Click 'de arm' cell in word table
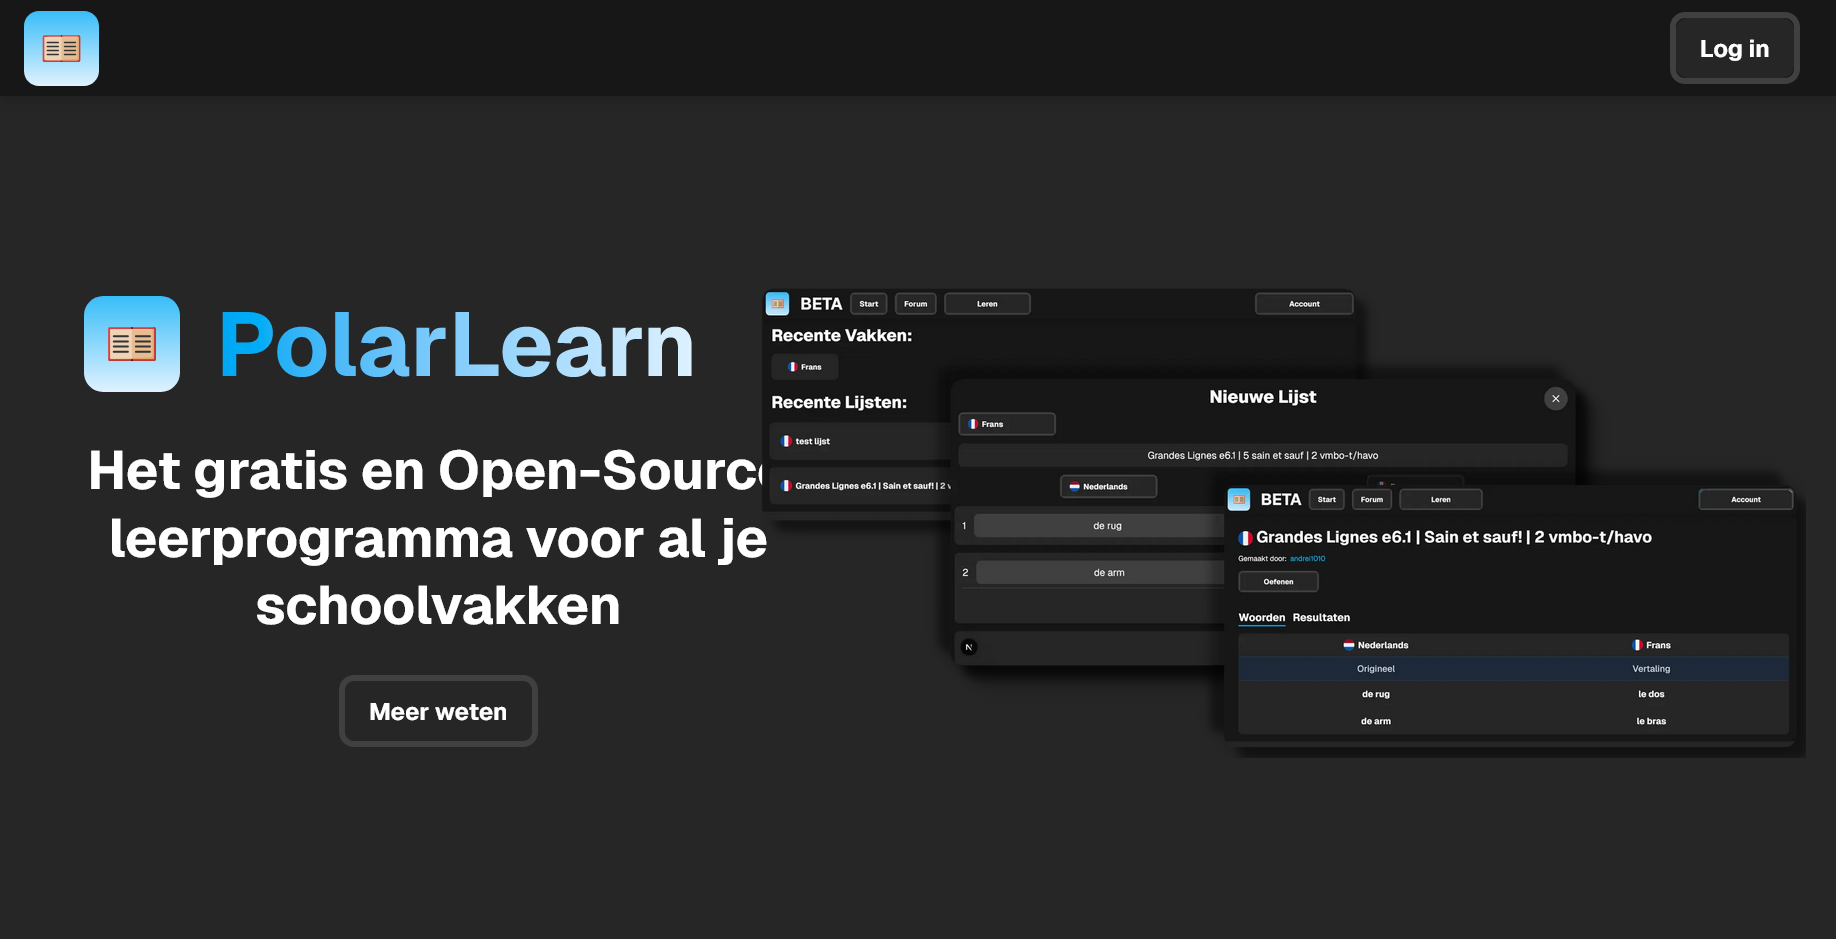 [1376, 721]
